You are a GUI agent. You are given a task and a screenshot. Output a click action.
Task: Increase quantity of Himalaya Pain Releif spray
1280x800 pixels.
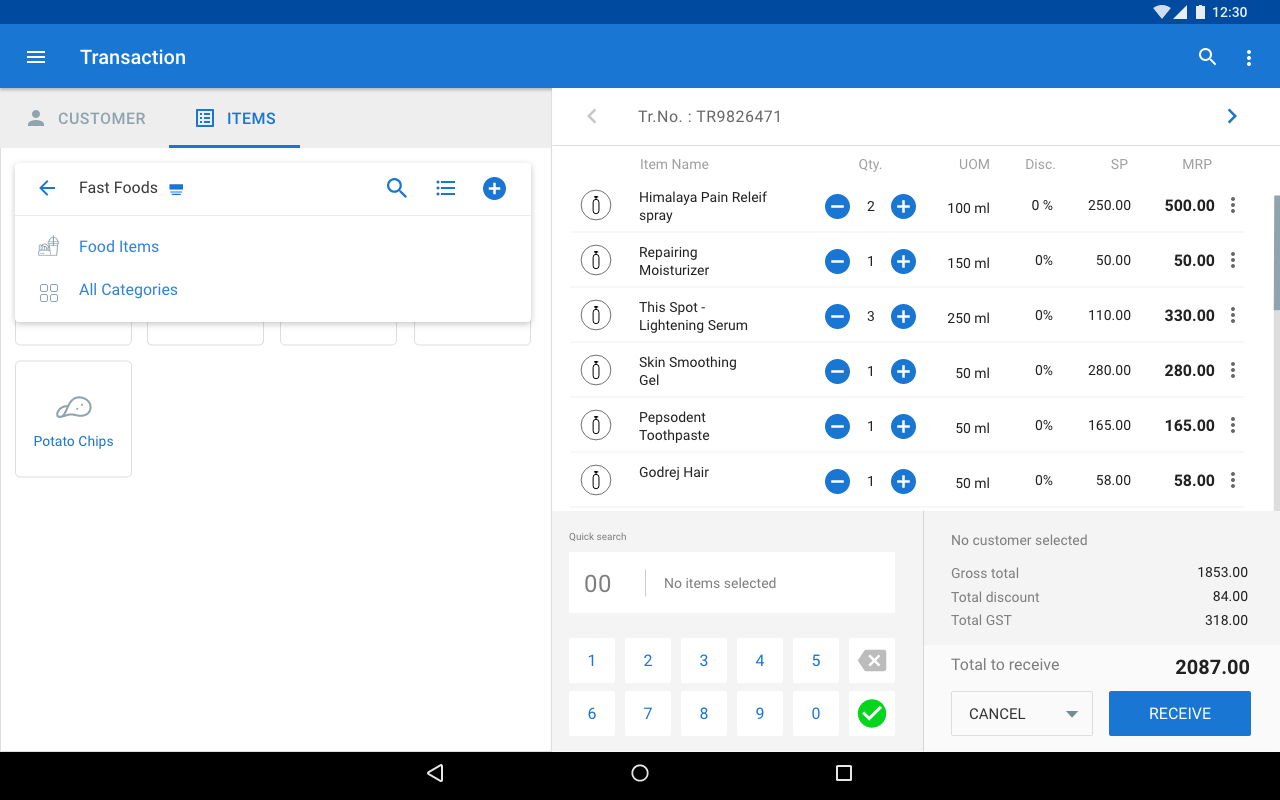point(903,207)
